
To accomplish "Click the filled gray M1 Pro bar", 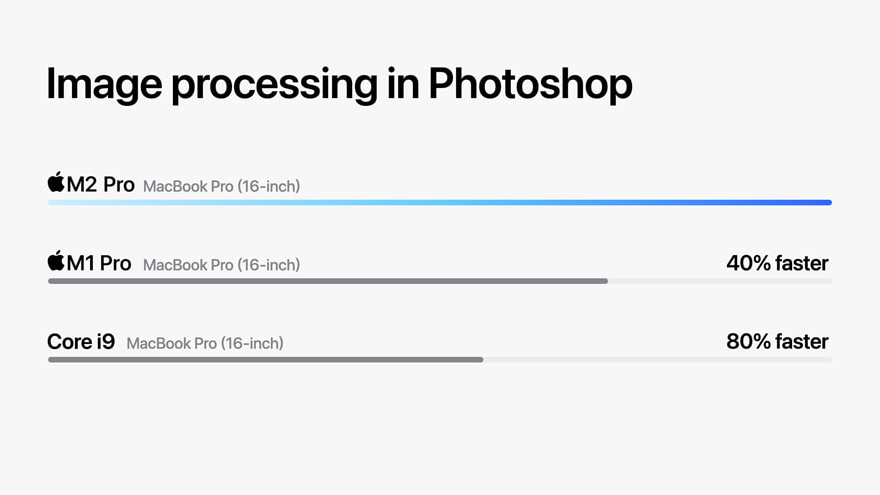I will point(328,281).
